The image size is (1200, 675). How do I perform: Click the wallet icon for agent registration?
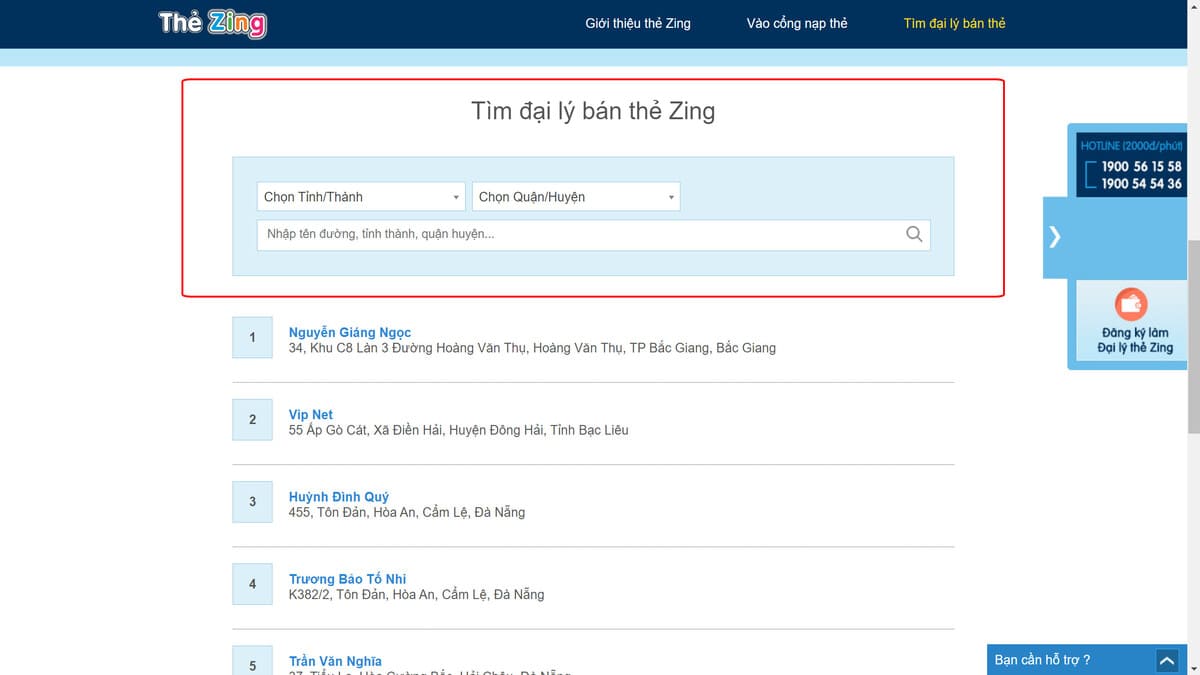[x=1131, y=303]
